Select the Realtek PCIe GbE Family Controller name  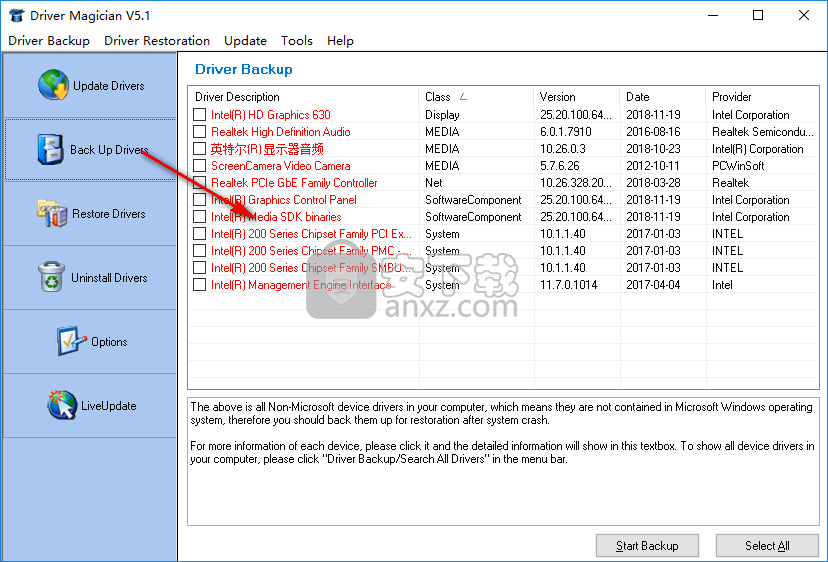pyautogui.click(x=294, y=183)
